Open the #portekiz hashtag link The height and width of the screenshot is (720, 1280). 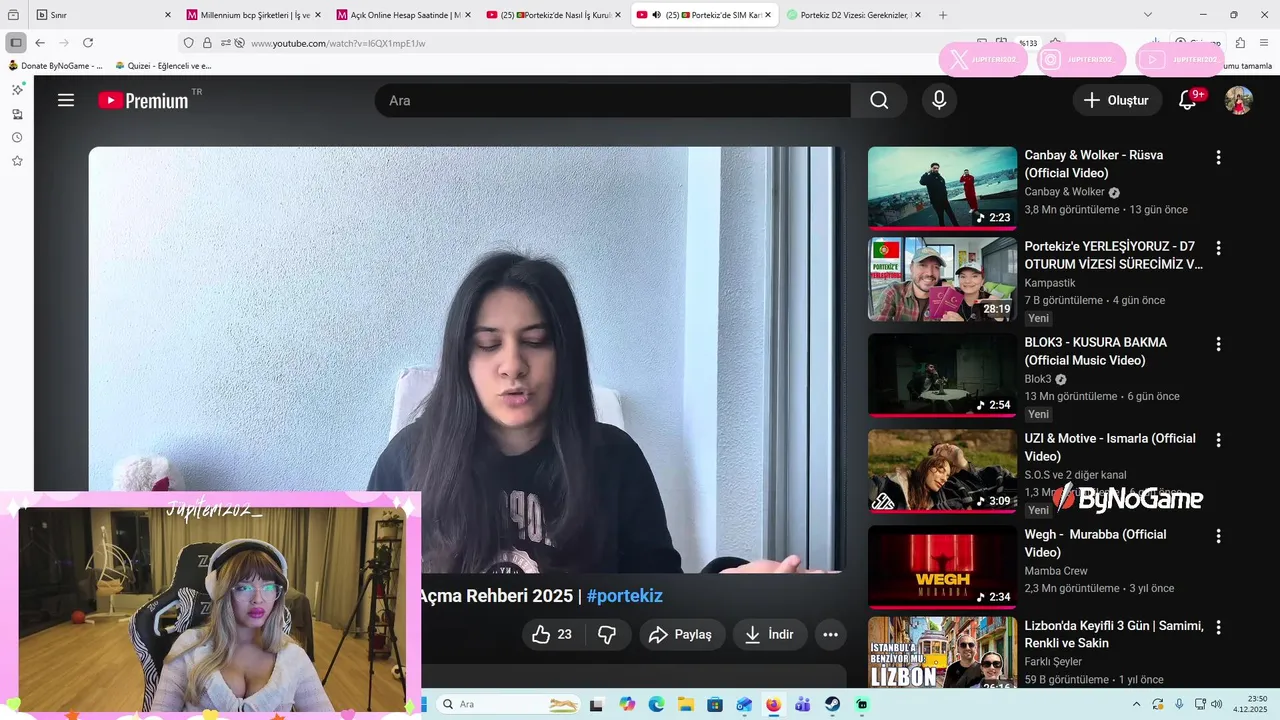pos(624,596)
